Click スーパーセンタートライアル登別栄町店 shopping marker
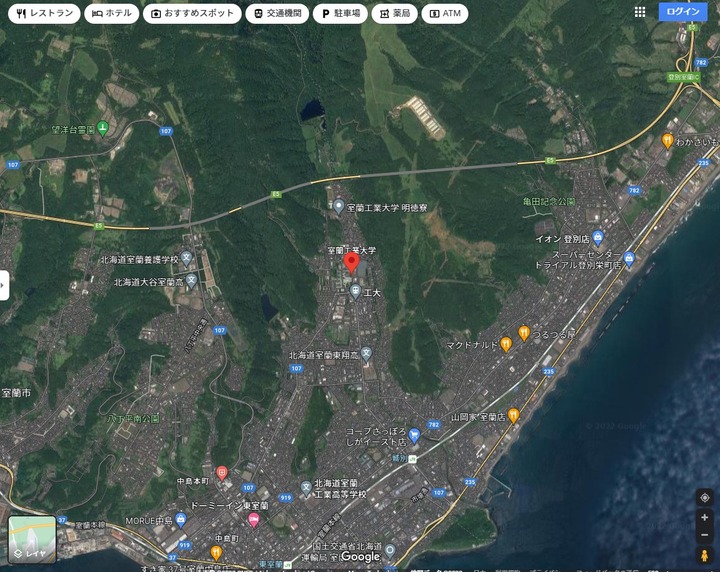 coord(629,258)
